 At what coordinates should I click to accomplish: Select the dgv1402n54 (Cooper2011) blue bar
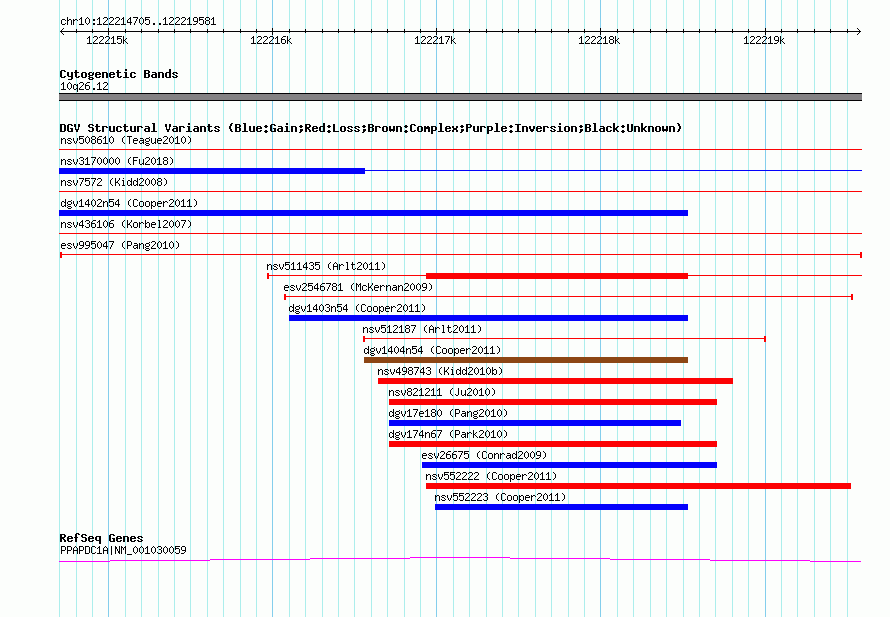pyautogui.click(x=373, y=213)
